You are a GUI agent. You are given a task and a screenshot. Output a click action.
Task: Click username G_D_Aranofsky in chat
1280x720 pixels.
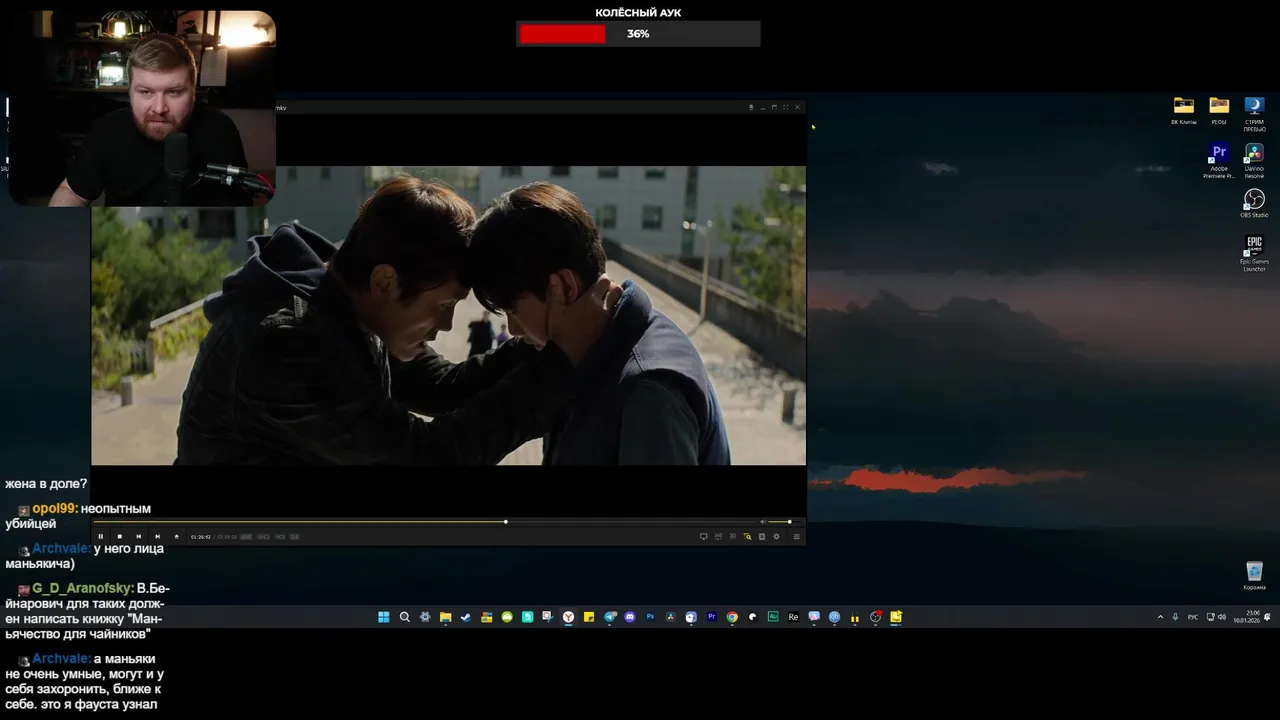82,589
